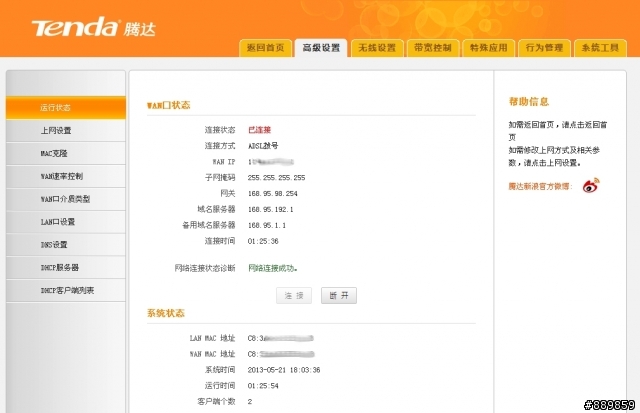Click DNS server value 168.95.192.1
The height and width of the screenshot is (413, 640).
271,209
